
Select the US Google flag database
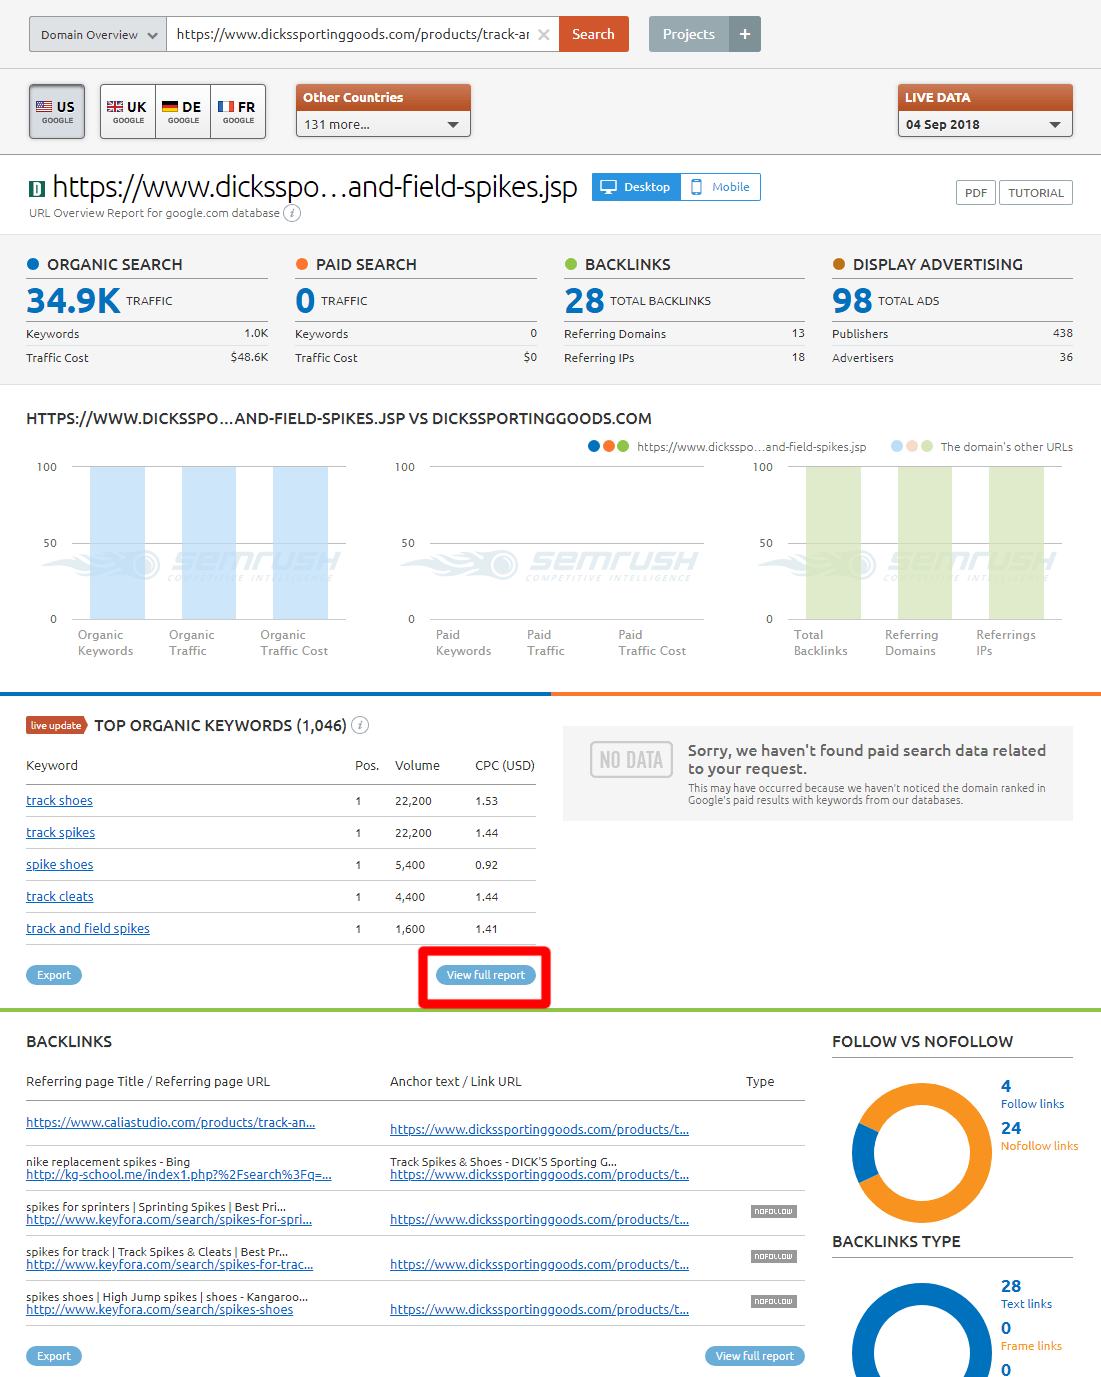[x=57, y=111]
